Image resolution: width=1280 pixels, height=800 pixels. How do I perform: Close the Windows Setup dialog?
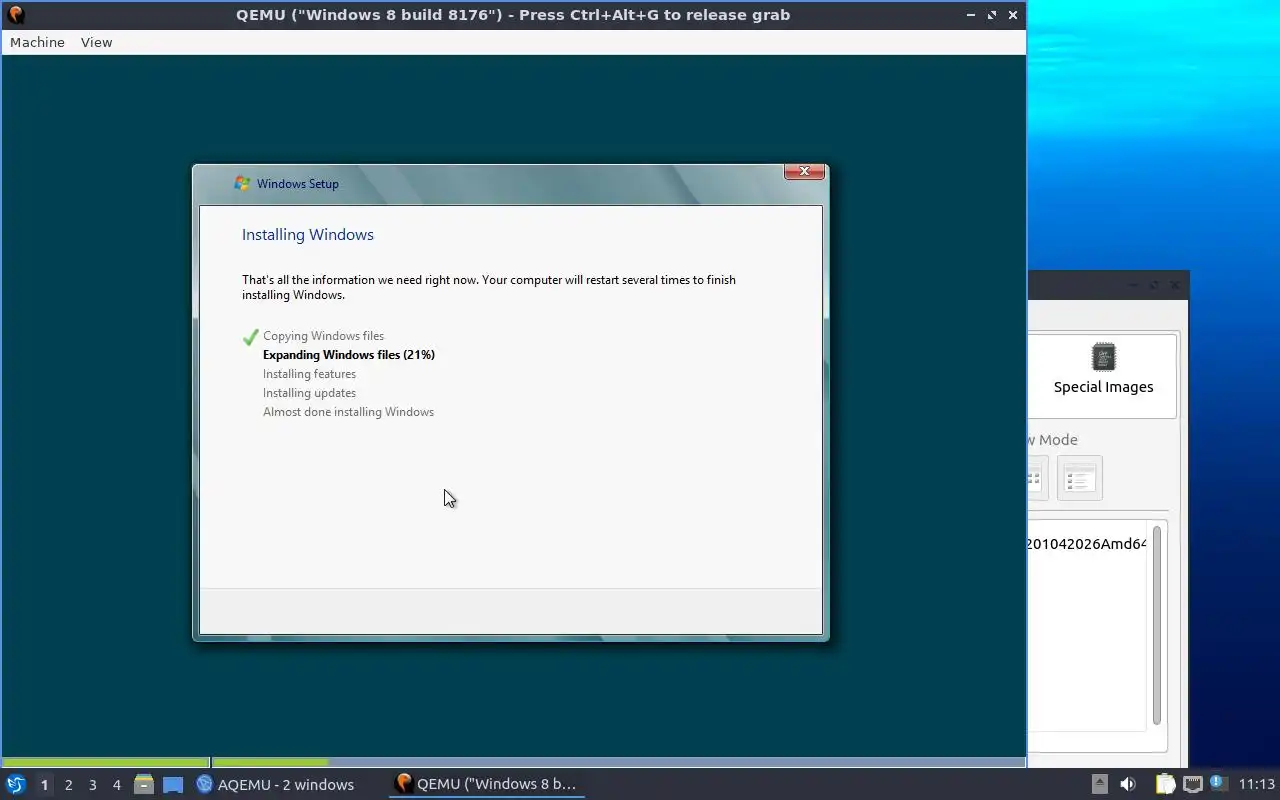804,172
